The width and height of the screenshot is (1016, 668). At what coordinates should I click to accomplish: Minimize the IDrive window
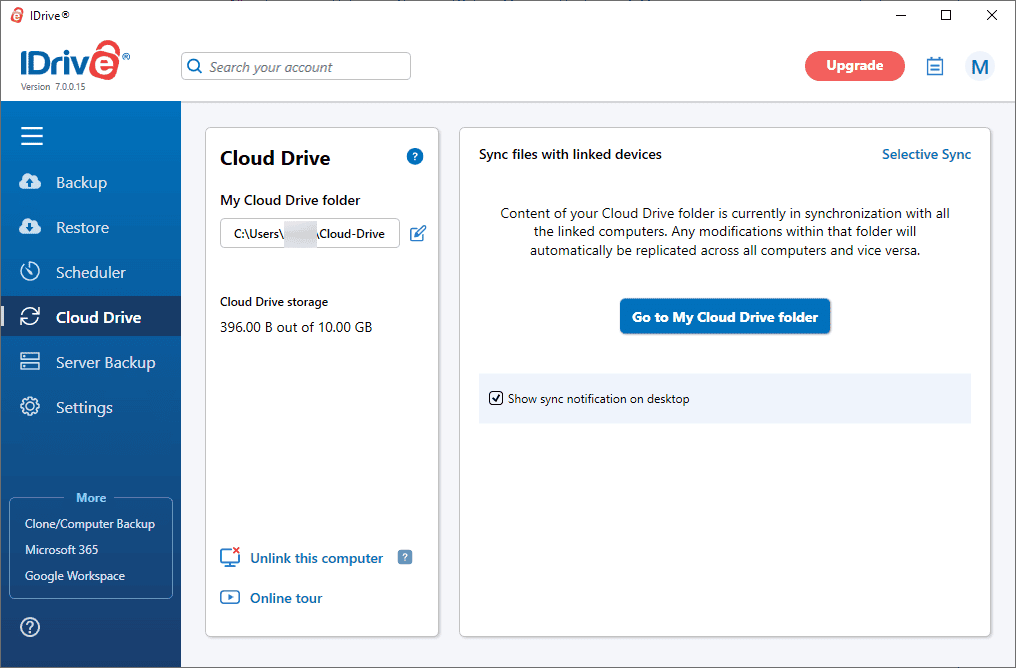901,15
